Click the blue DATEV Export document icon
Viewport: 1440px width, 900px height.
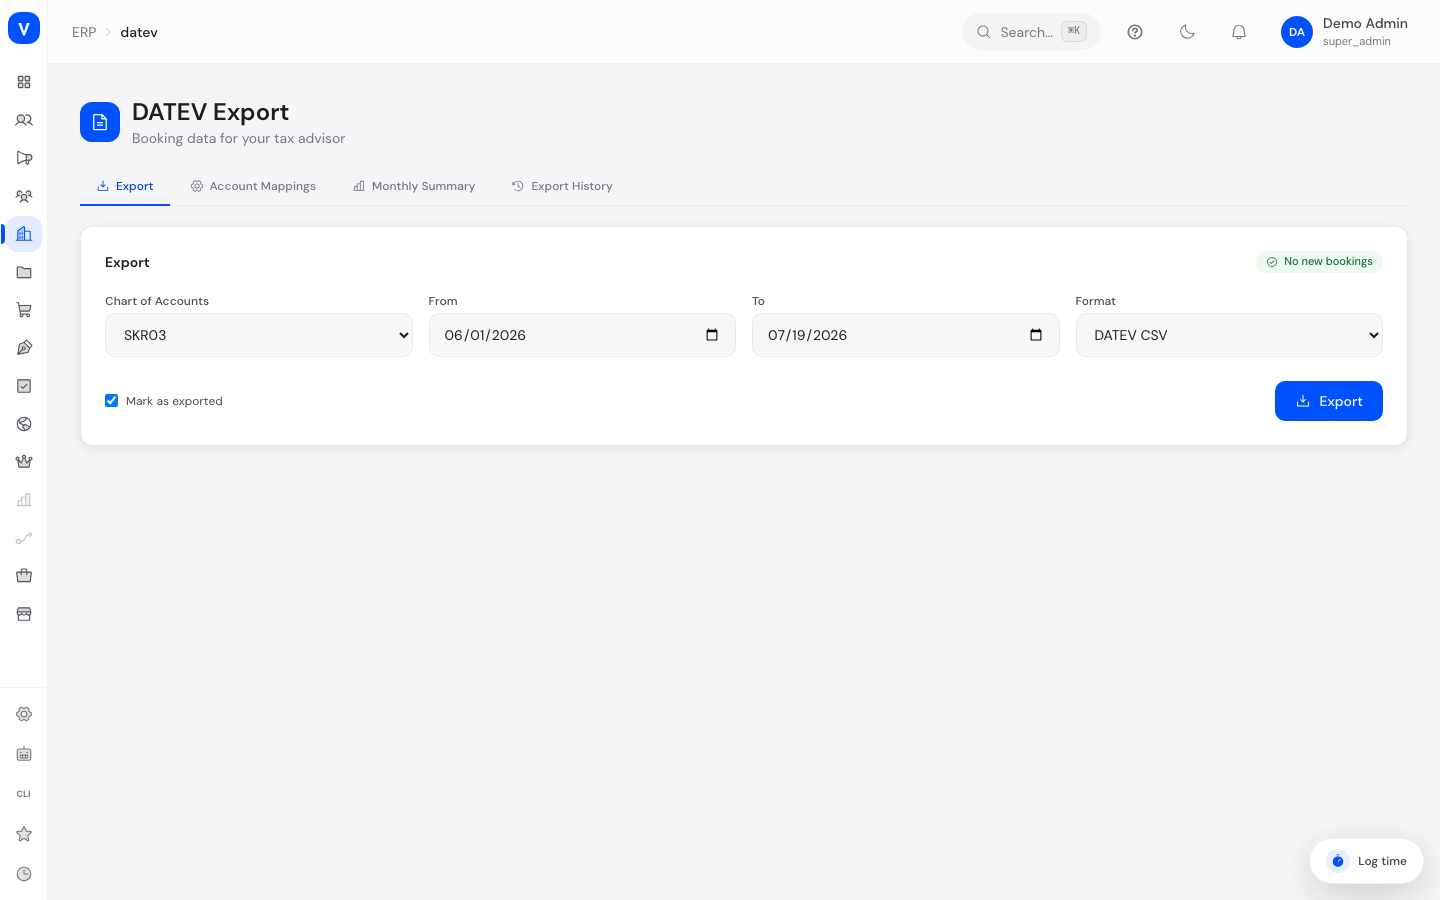coord(100,122)
